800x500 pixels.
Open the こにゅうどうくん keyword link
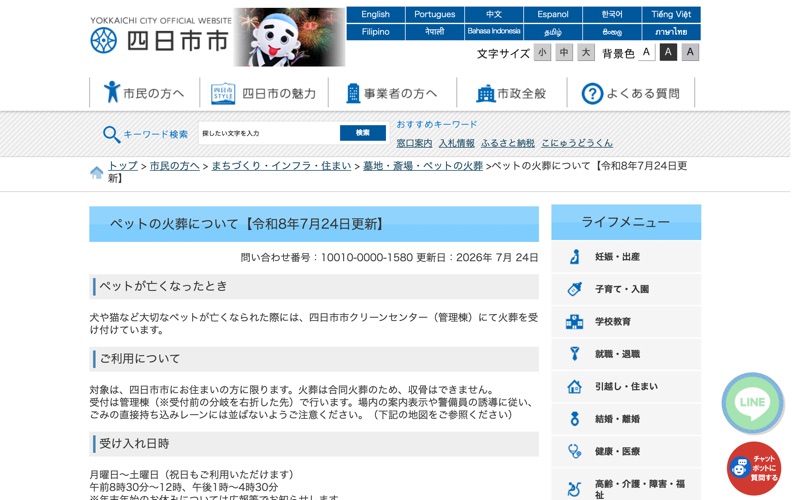coord(577,143)
